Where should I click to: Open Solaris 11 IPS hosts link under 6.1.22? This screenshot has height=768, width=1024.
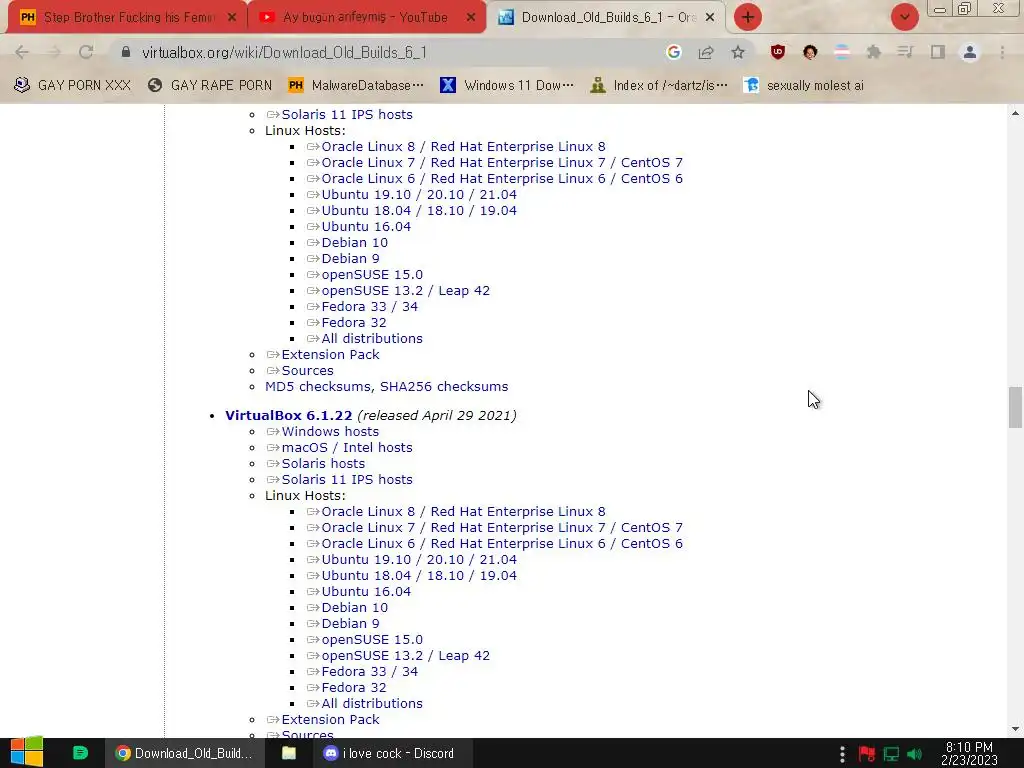(347, 479)
